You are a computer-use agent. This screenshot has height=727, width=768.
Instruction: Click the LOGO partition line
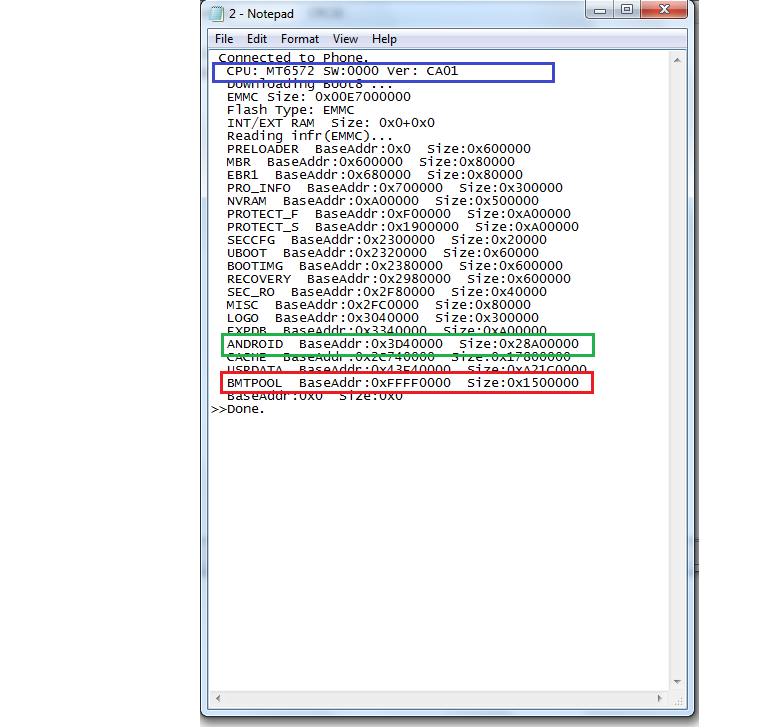[383, 318]
